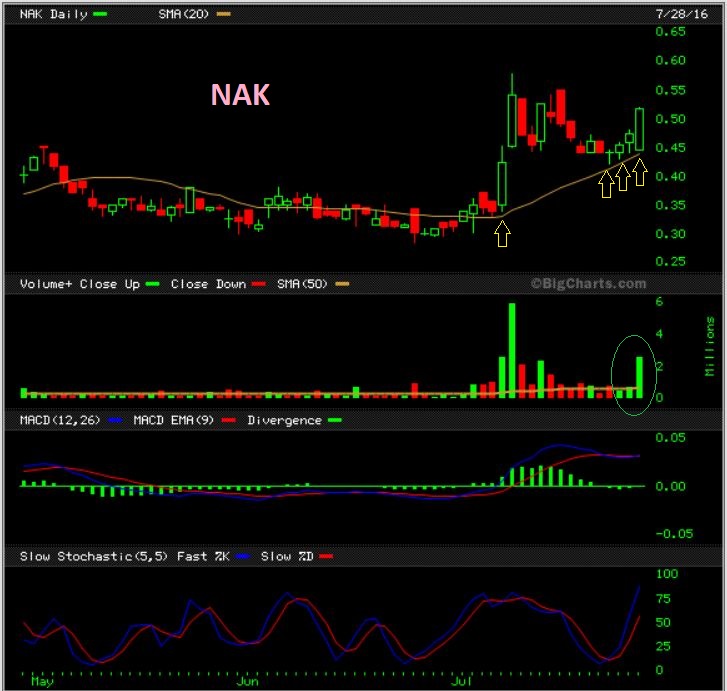Click the date "7/28/16" in header
This screenshot has height=691, width=727.
point(682,14)
